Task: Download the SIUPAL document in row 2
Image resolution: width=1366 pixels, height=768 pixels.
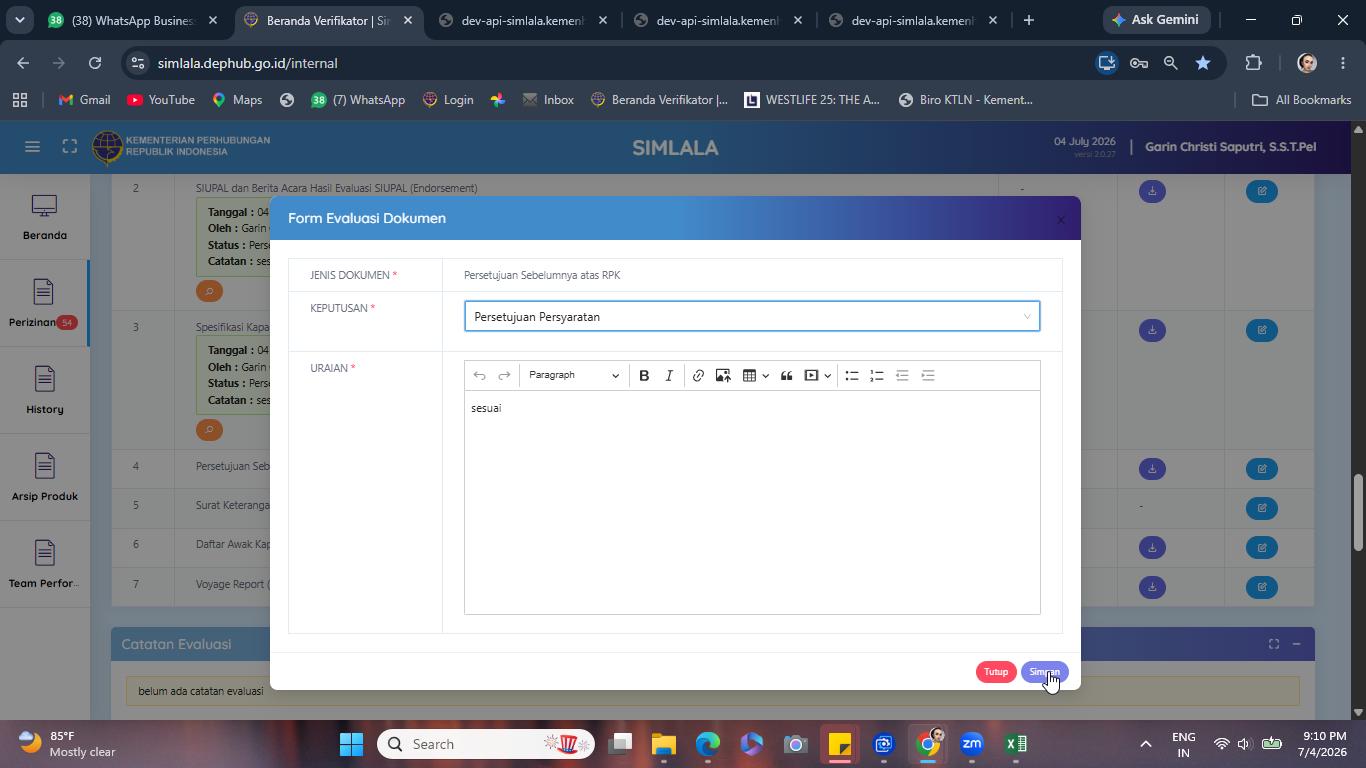Action: click(1152, 191)
